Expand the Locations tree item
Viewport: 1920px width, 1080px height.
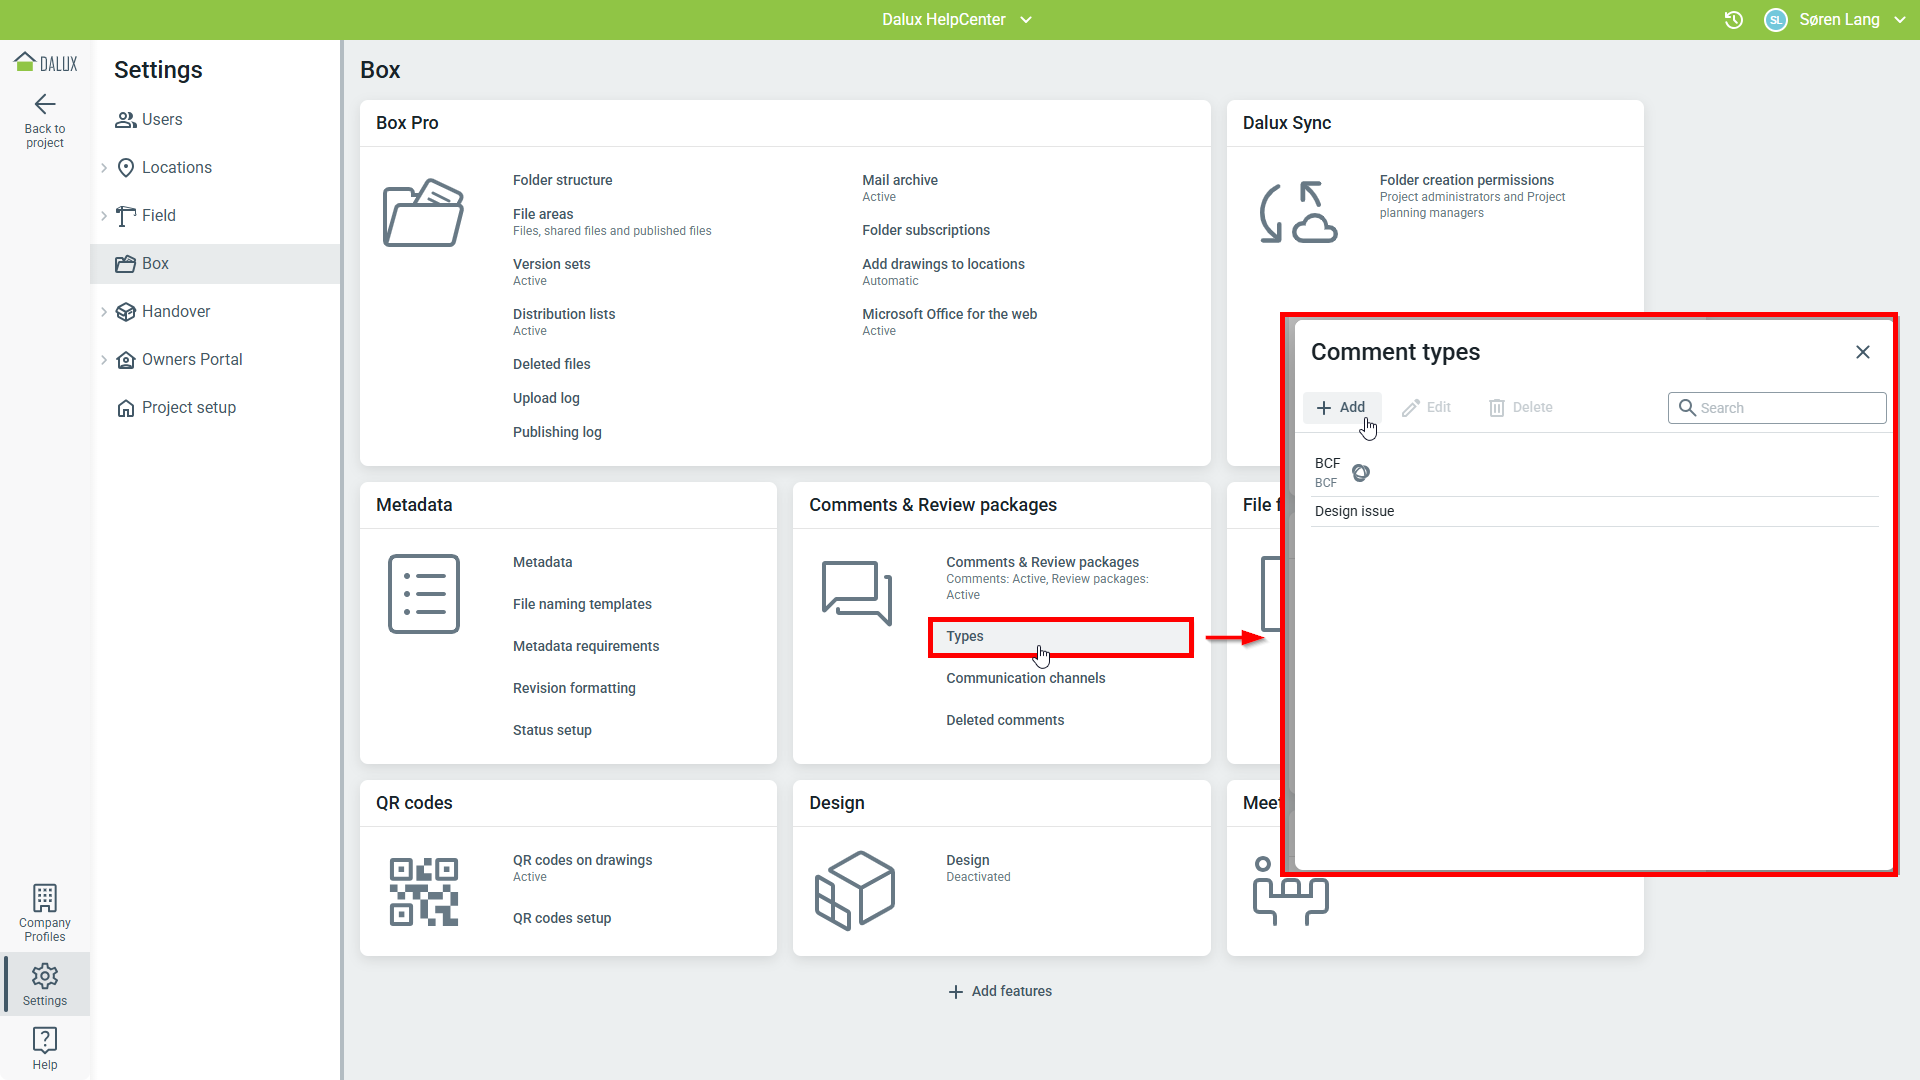tap(104, 168)
